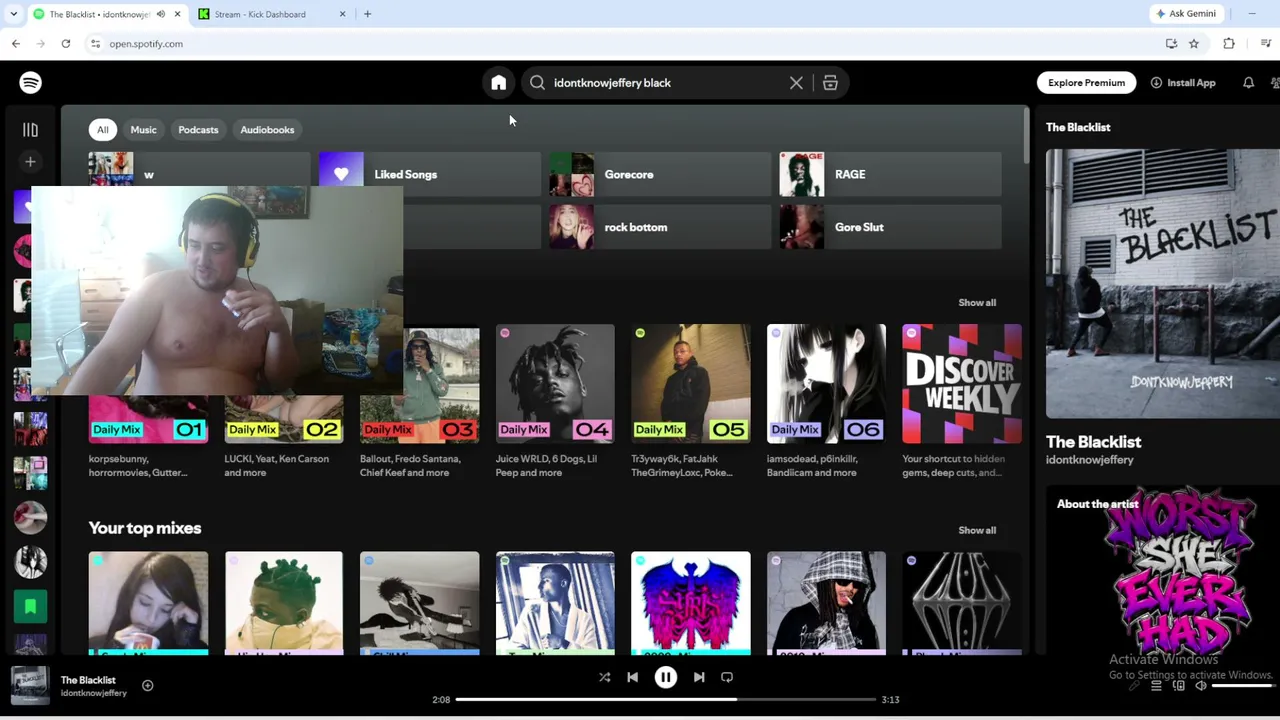Open the green bookmark item in the sidebar

coord(30,606)
